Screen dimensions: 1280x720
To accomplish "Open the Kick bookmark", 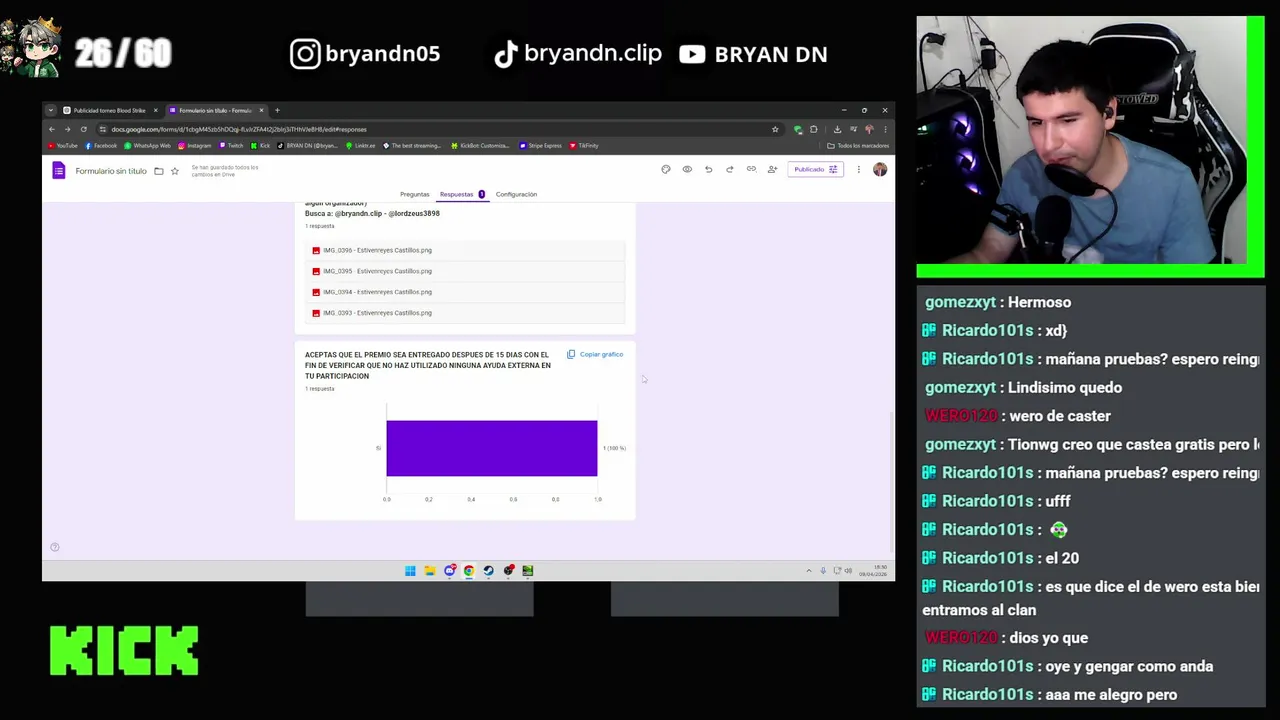I will click(261, 146).
